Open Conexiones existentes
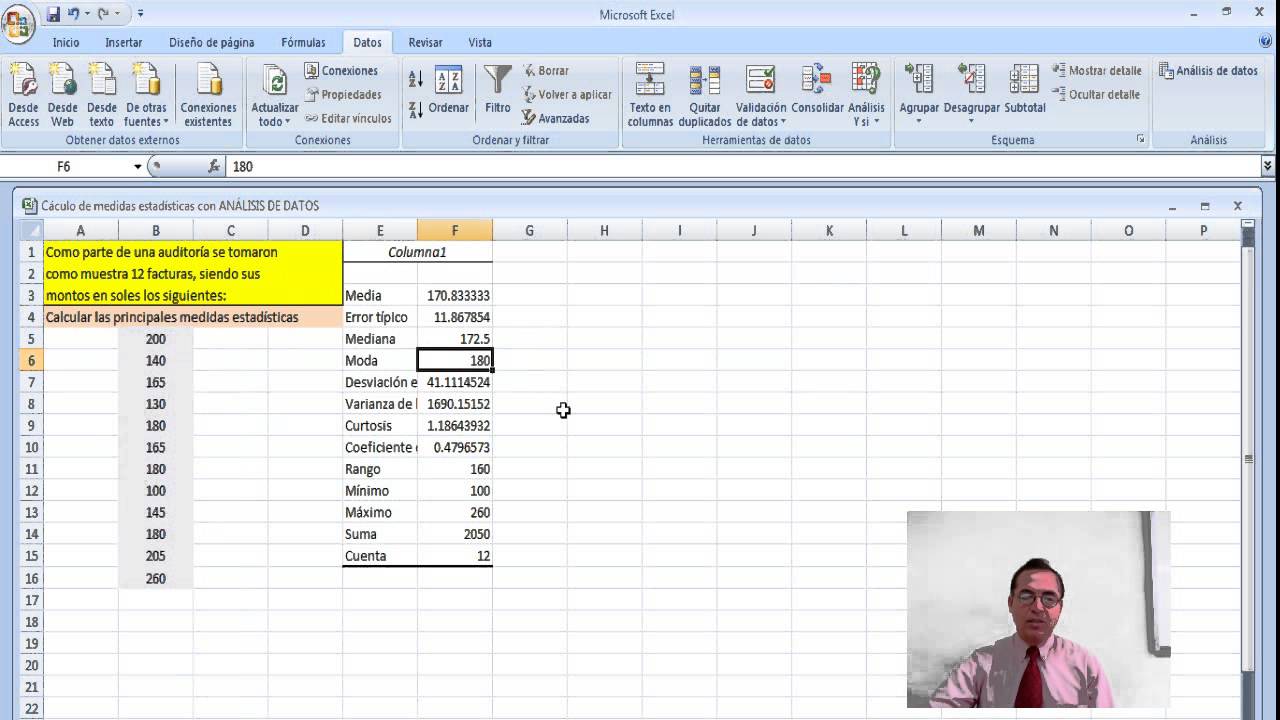Viewport: 1280px width, 720px height. [208, 95]
